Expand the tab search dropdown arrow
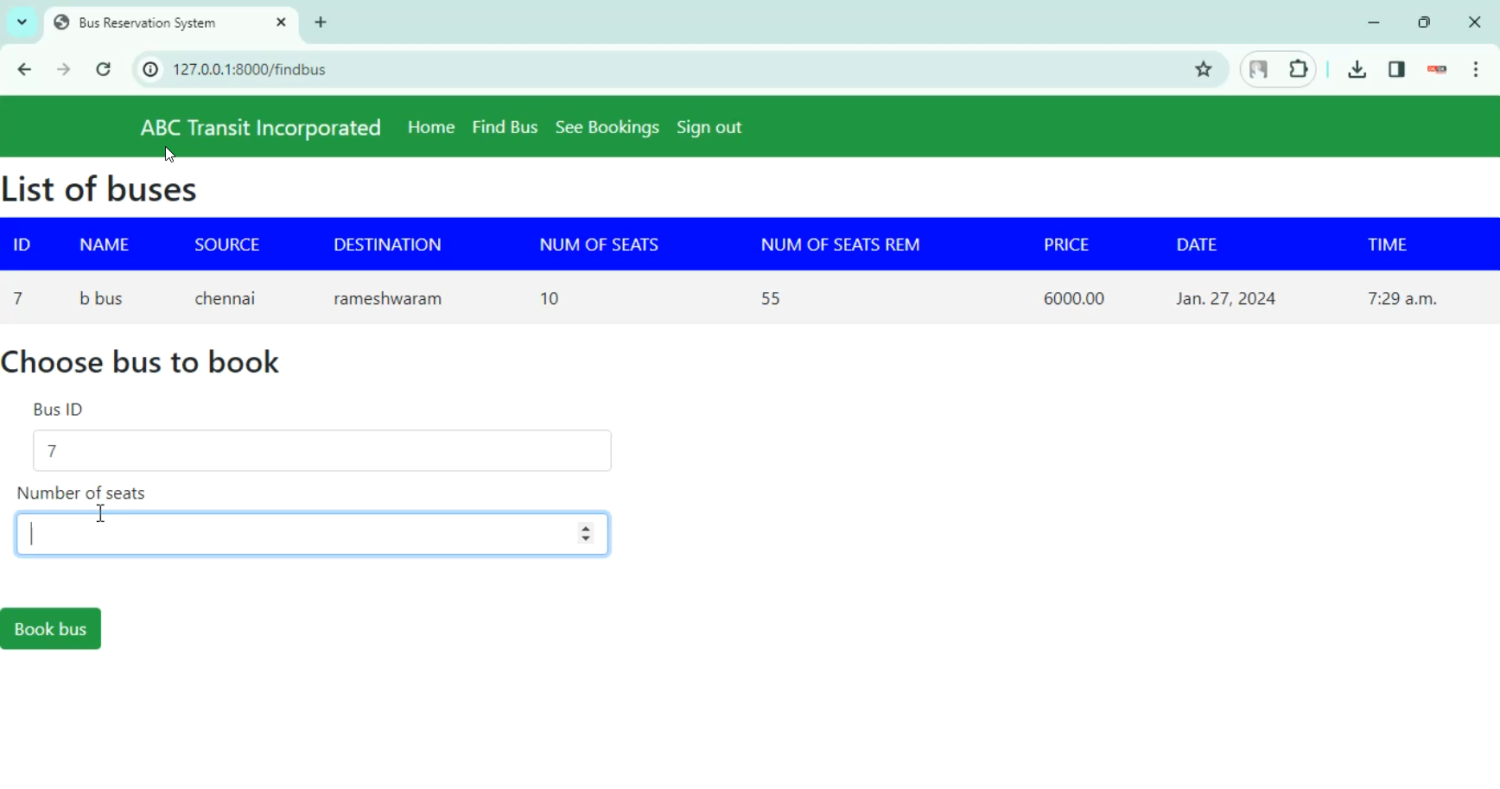Viewport: 1500px width, 789px height. click(21, 22)
